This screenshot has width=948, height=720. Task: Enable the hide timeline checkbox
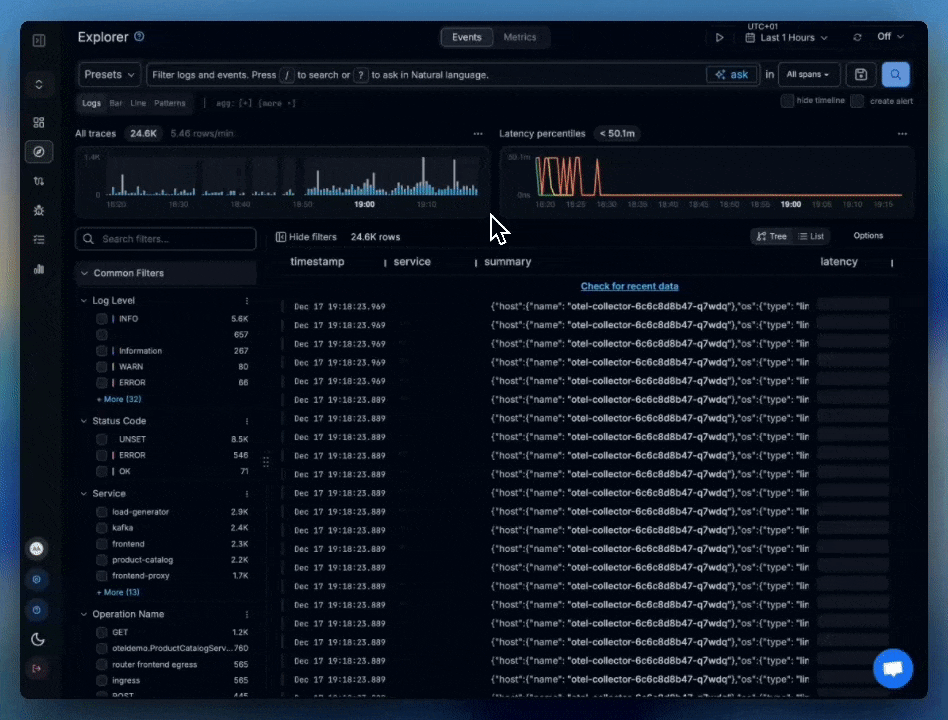click(789, 100)
